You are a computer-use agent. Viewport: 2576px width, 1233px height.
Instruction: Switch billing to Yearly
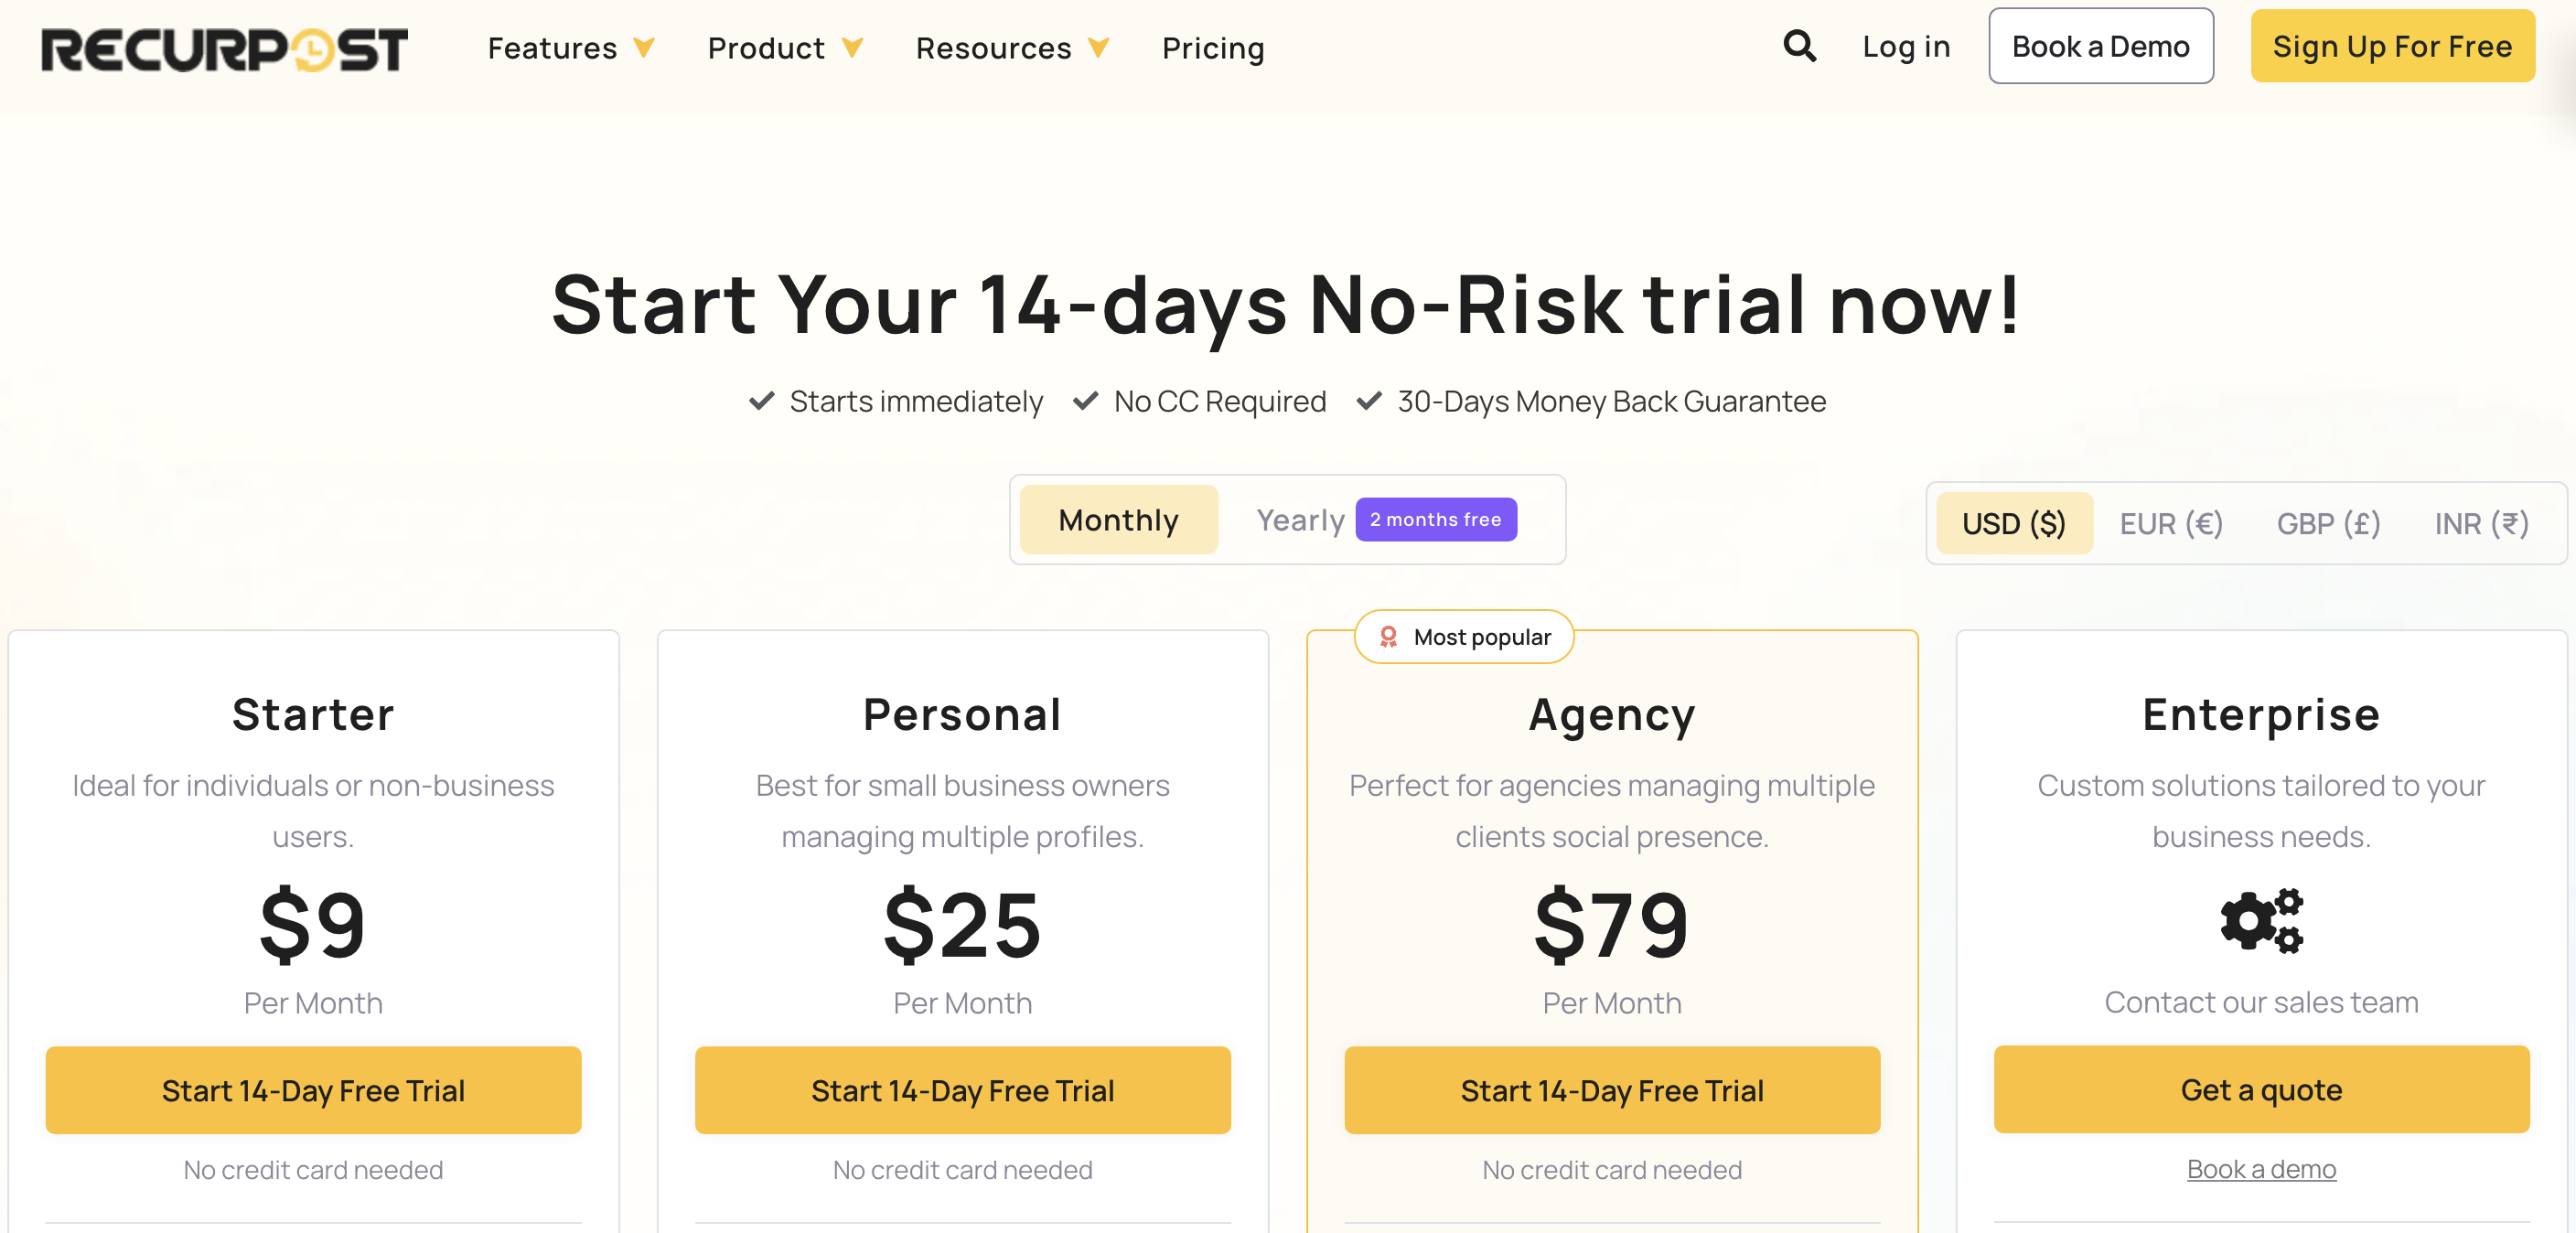point(1299,520)
